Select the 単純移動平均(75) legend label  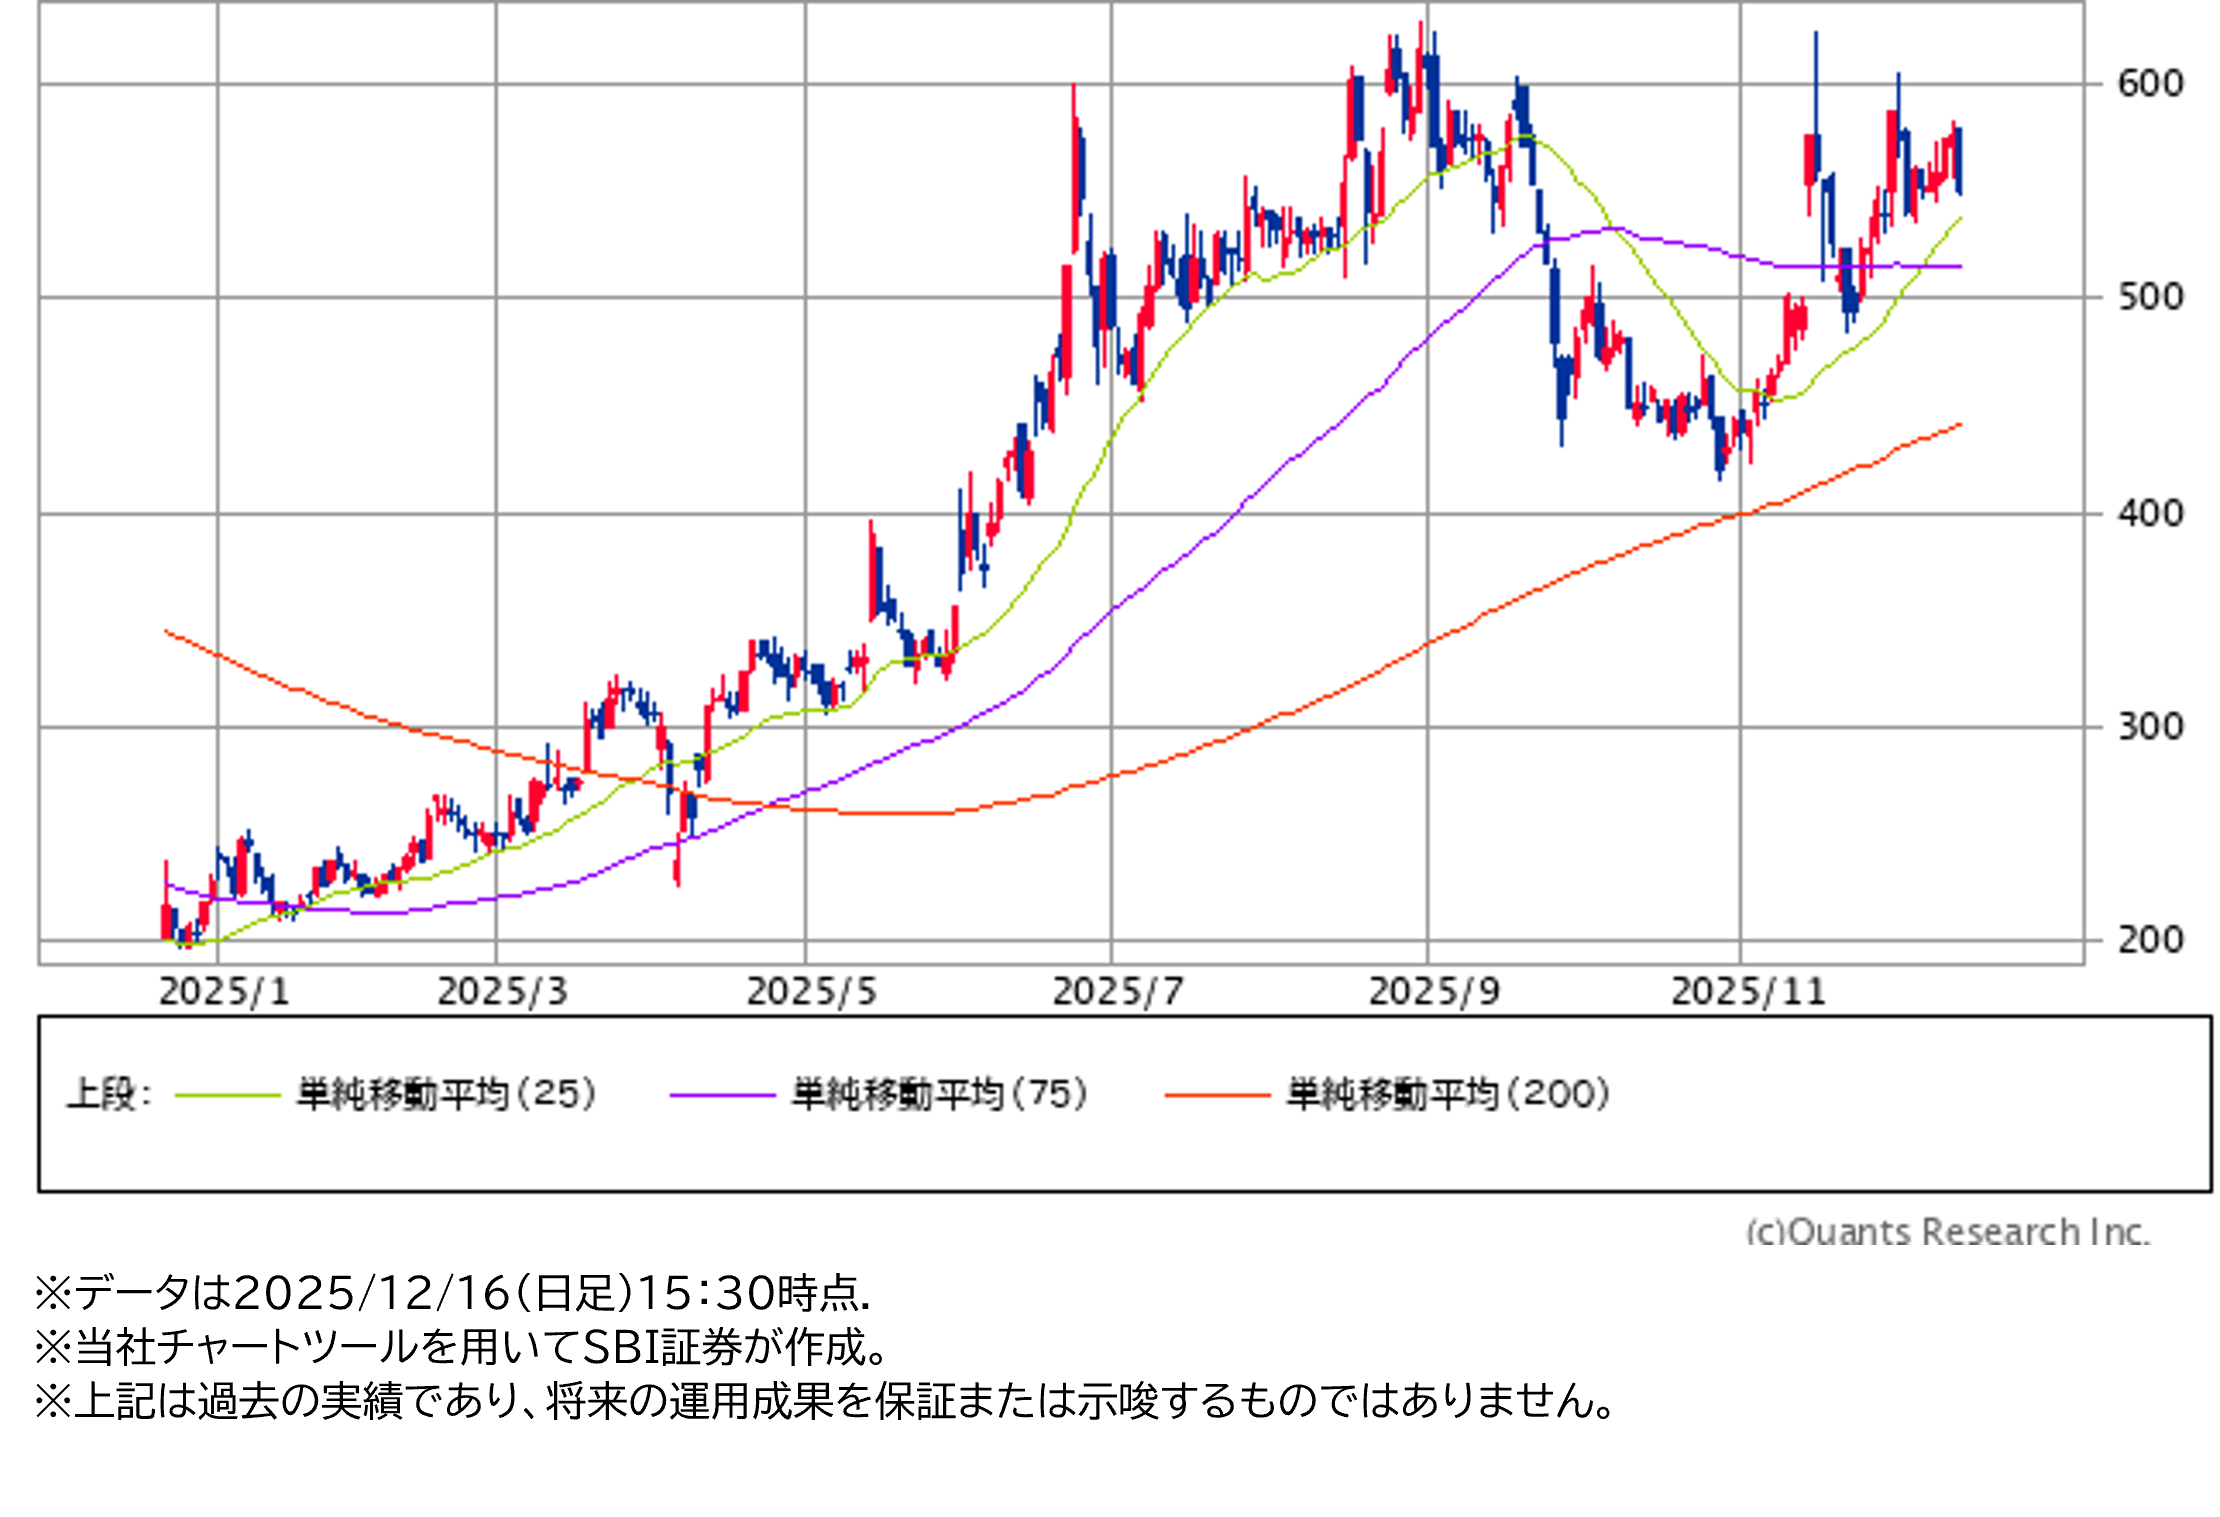coord(939,1094)
